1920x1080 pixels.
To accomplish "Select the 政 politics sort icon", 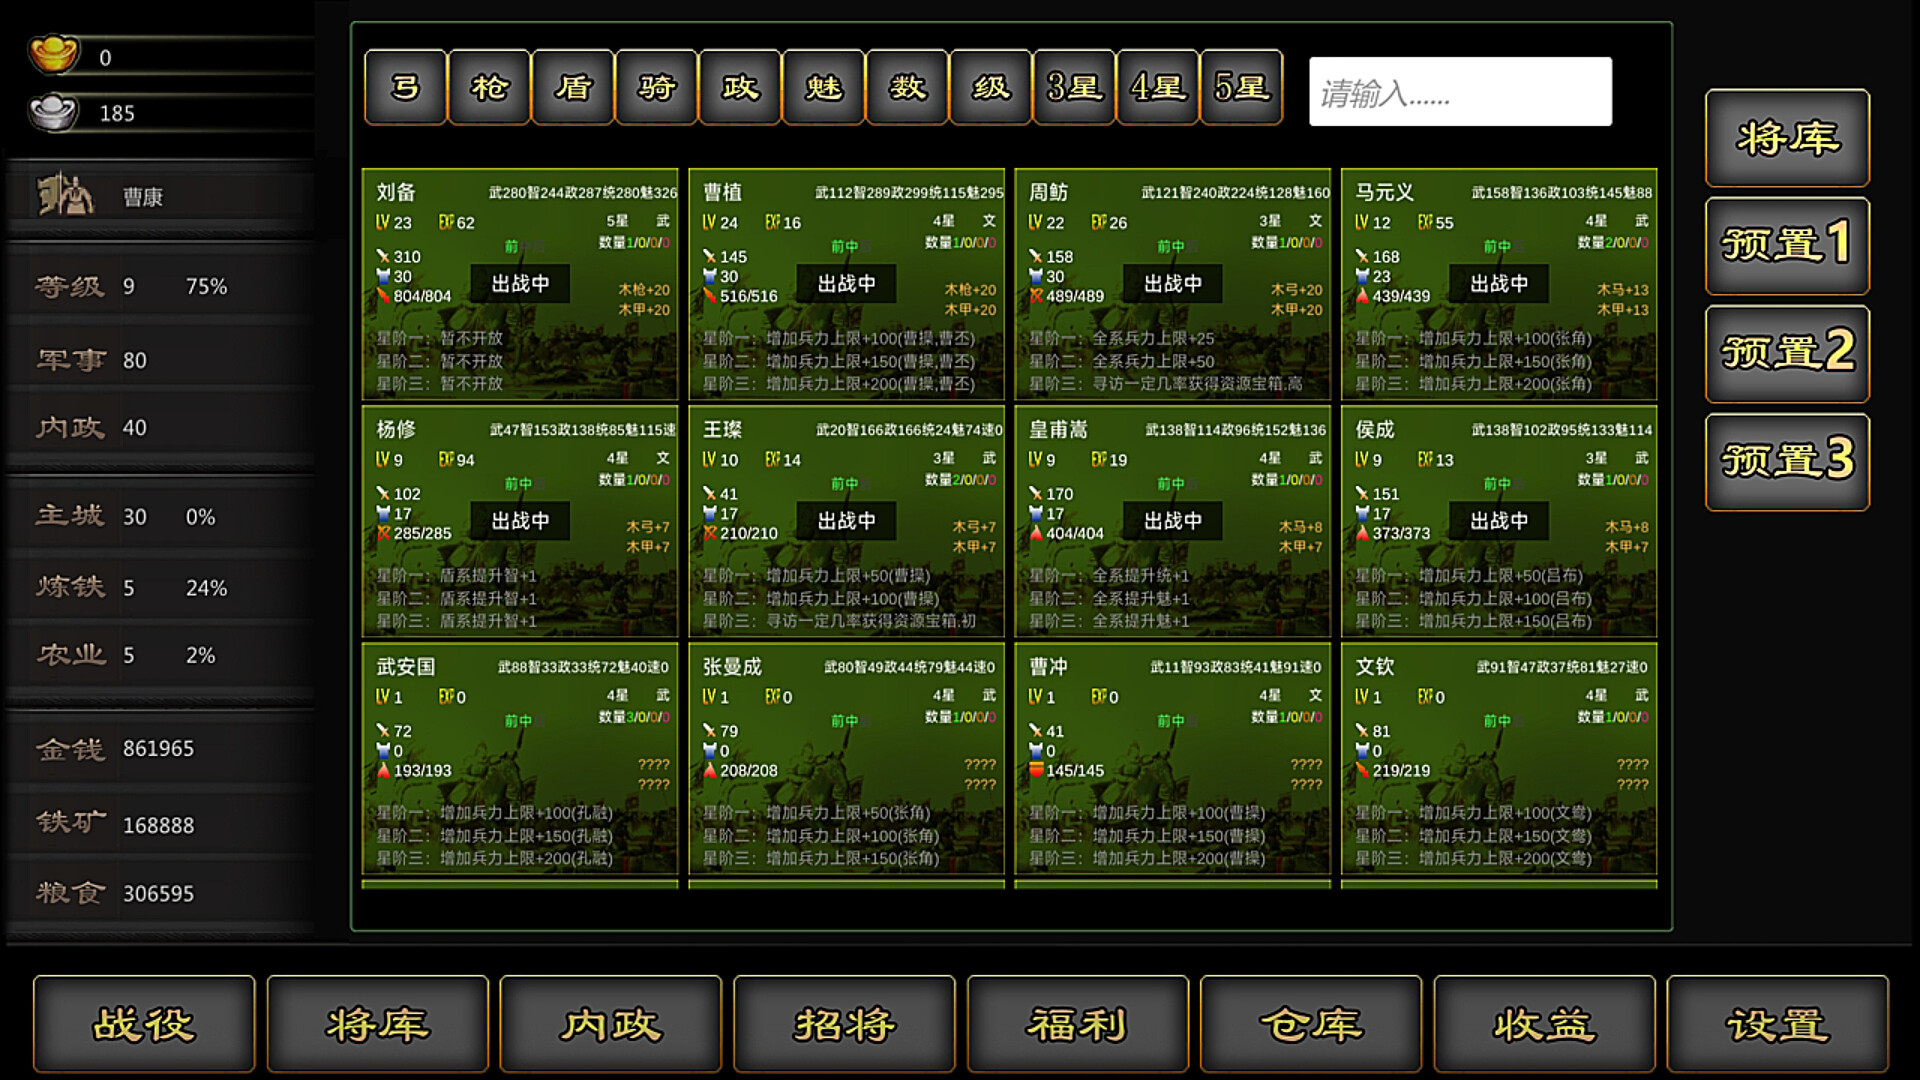I will pyautogui.click(x=739, y=88).
